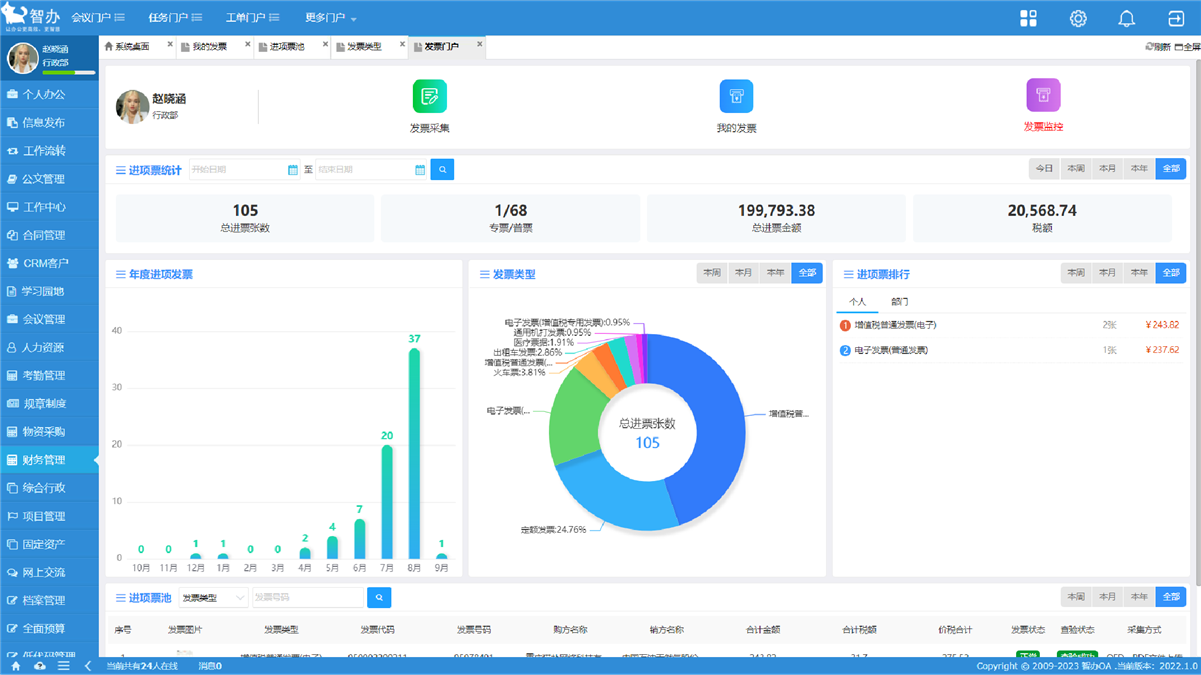Click the logout icon at top right
1201x675 pixels.
click(x=1175, y=18)
